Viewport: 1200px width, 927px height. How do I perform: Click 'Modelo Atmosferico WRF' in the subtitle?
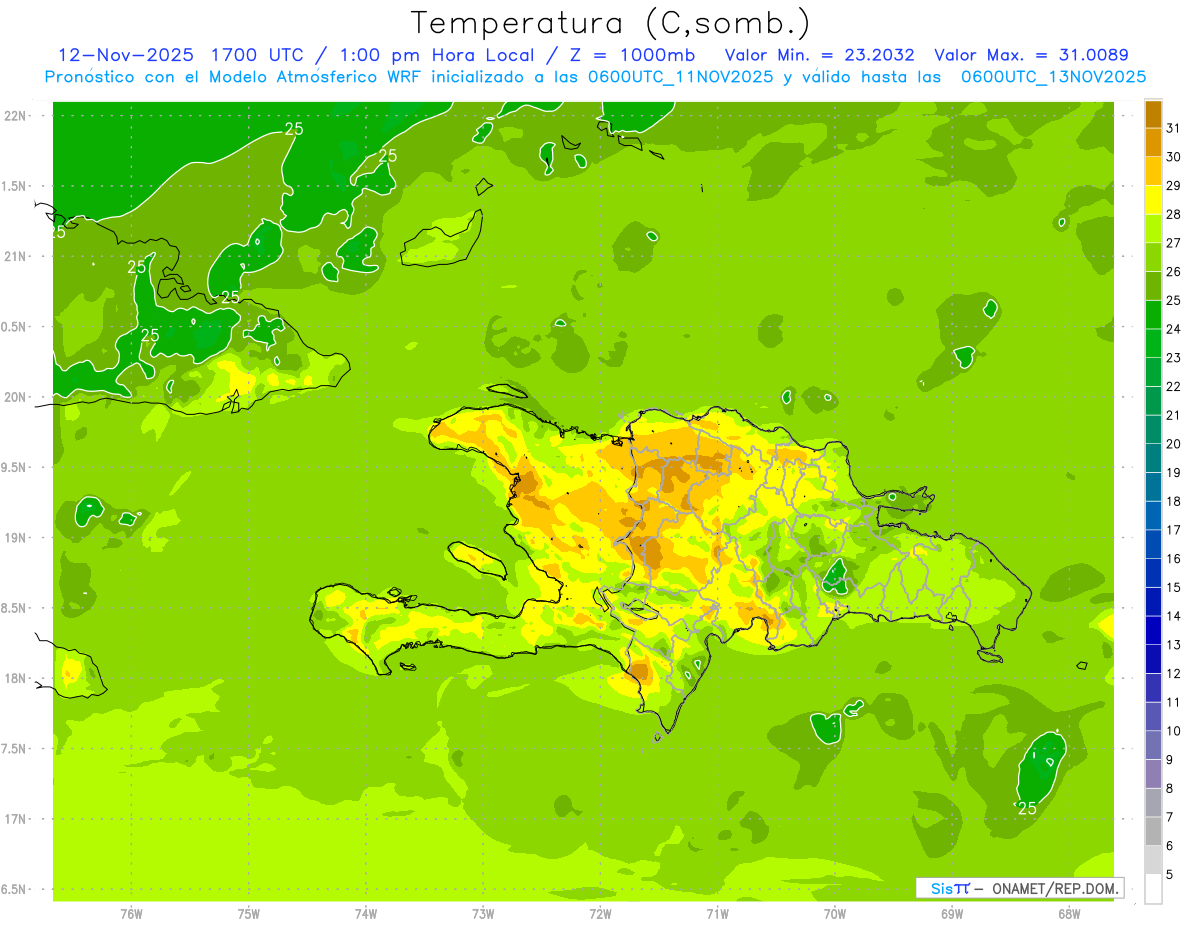(323, 77)
